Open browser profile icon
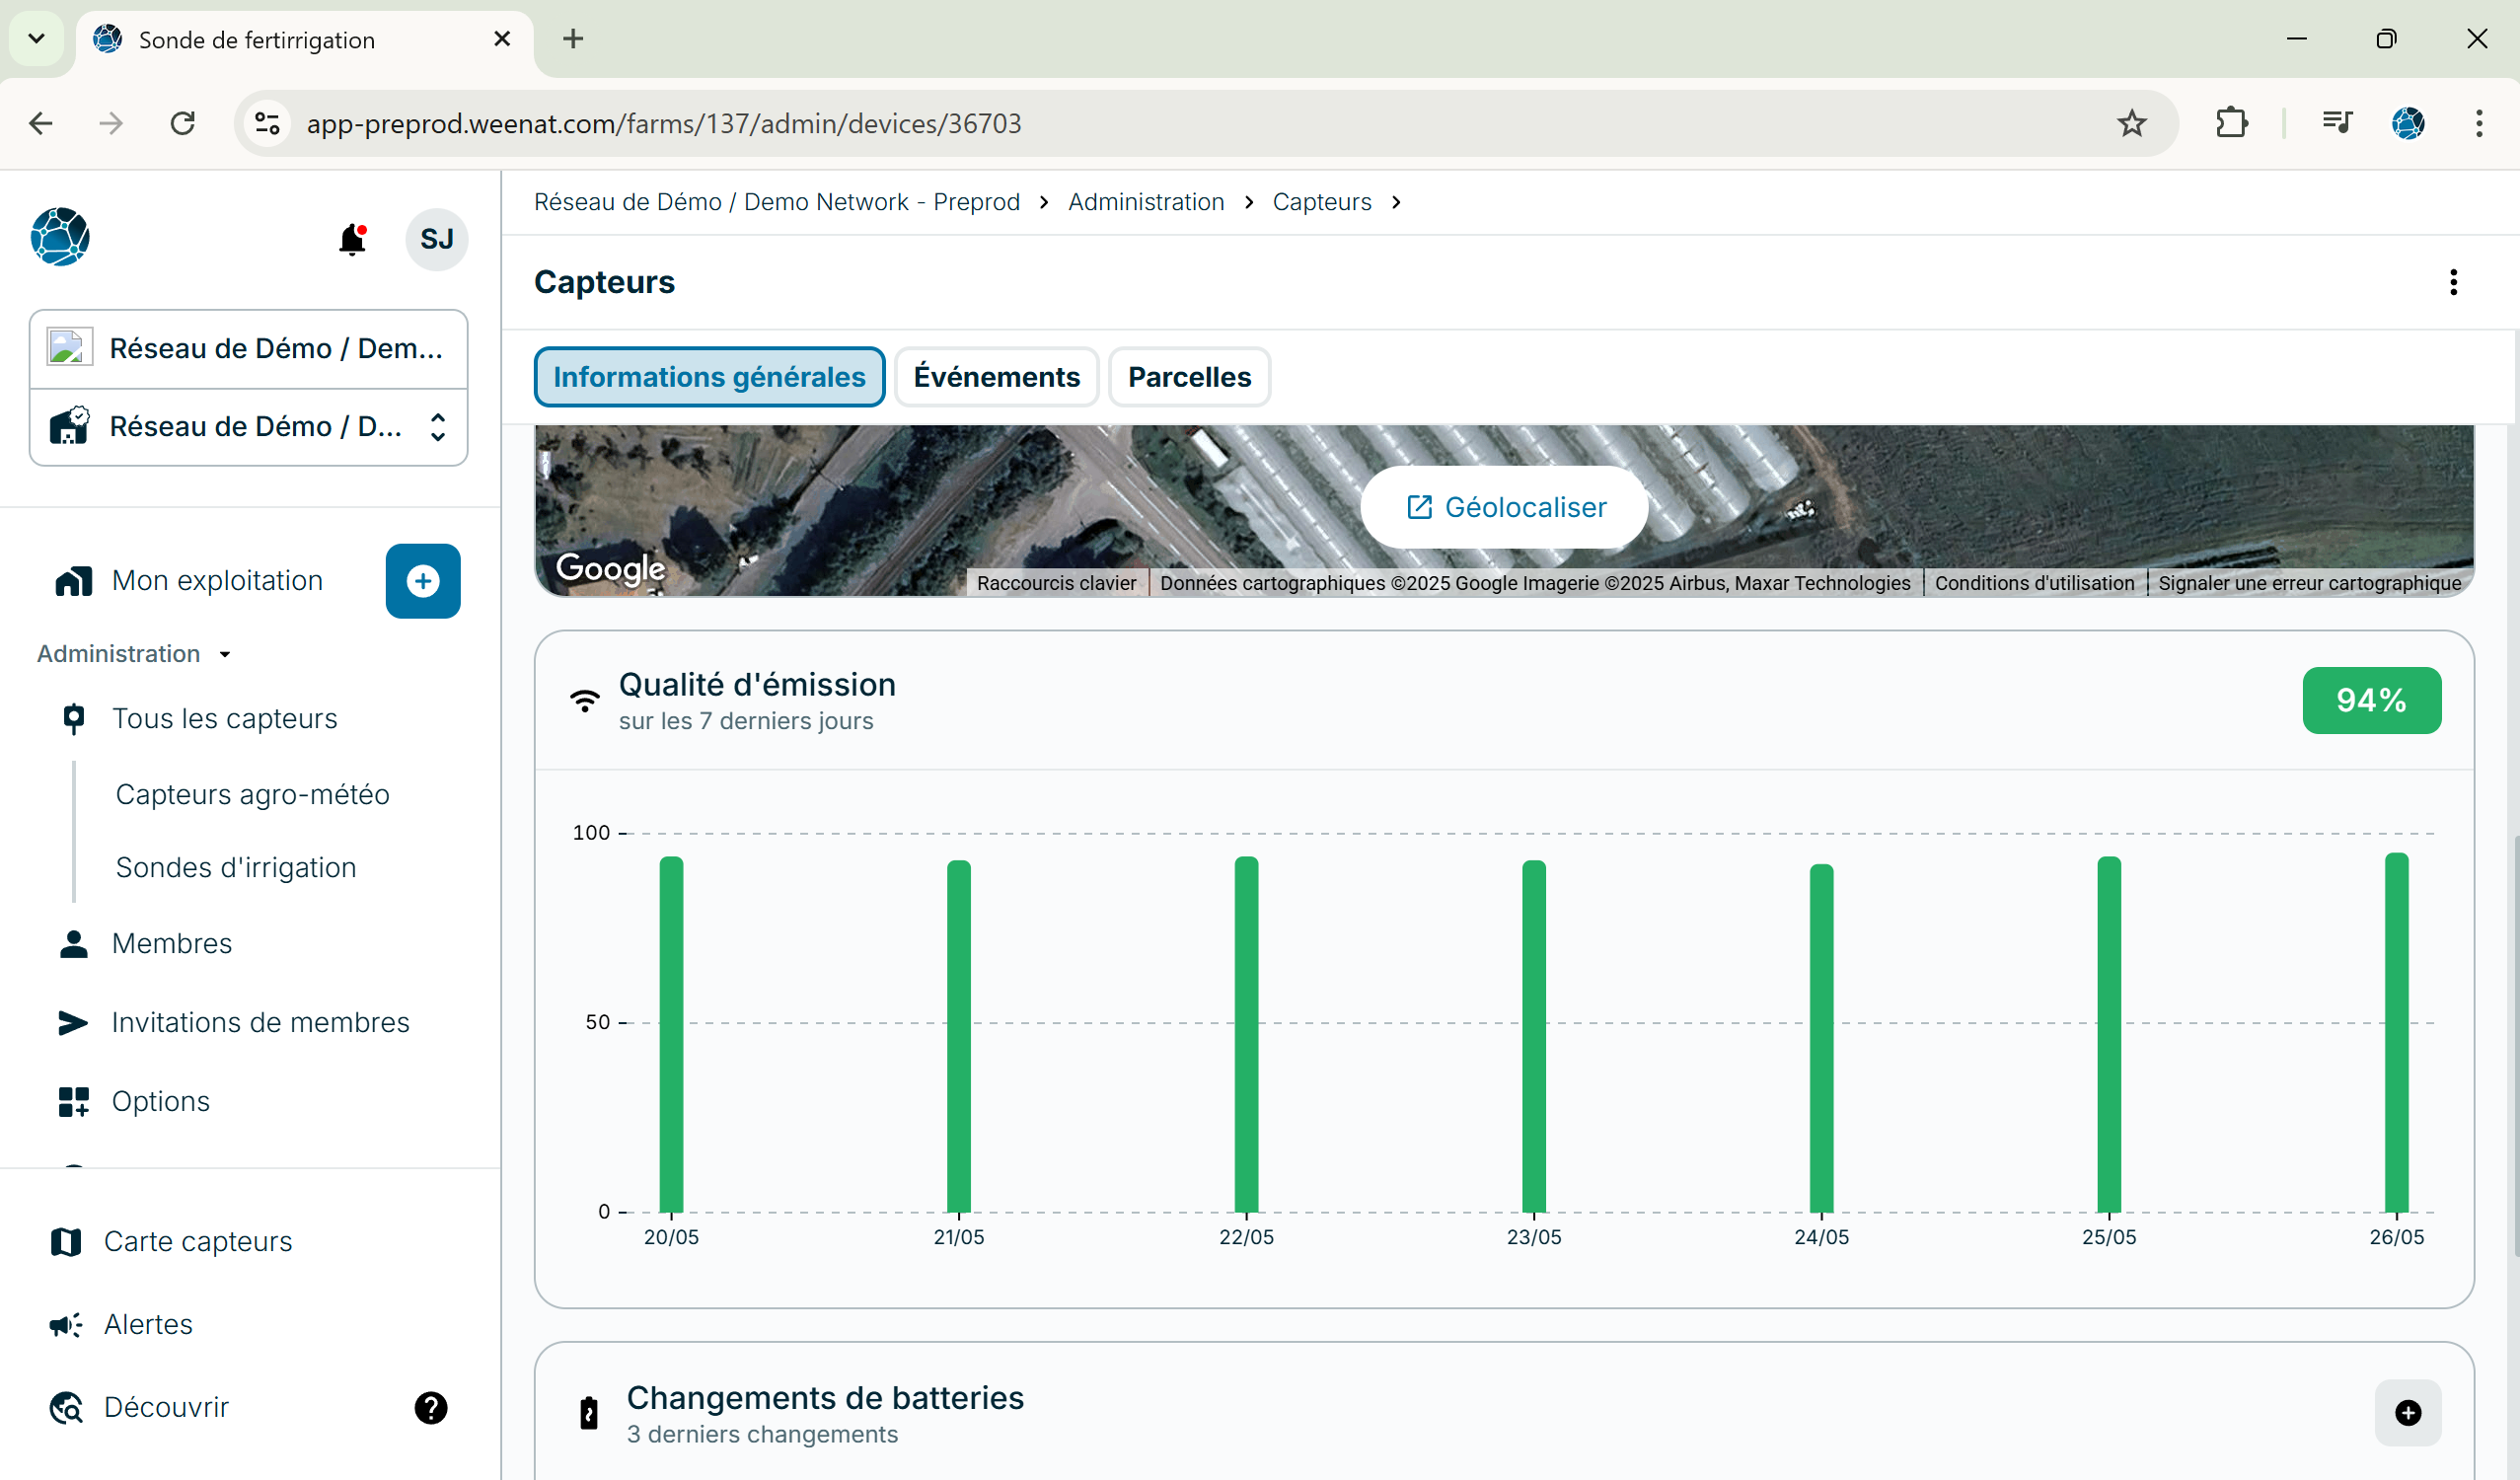The height and width of the screenshot is (1480, 2520). coord(2408,123)
